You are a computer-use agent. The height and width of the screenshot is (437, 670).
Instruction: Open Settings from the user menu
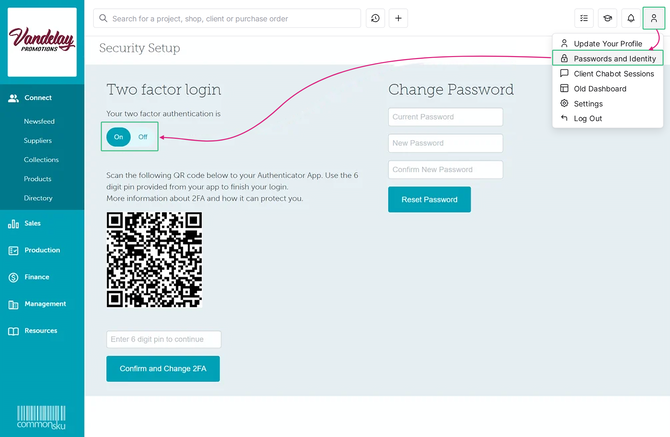point(608,103)
